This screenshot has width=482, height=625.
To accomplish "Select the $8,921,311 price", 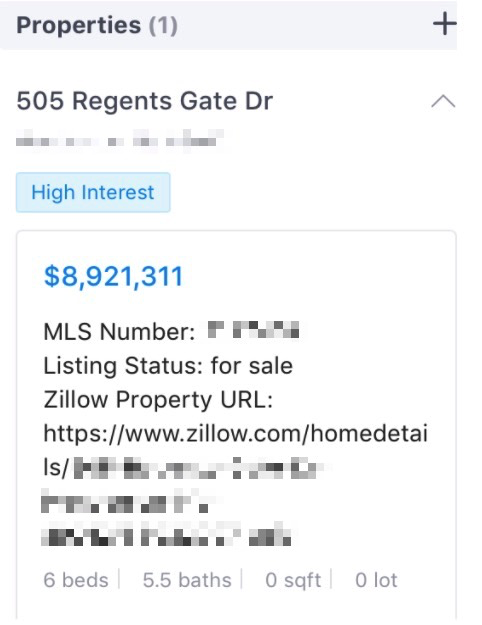I will coord(113,276).
